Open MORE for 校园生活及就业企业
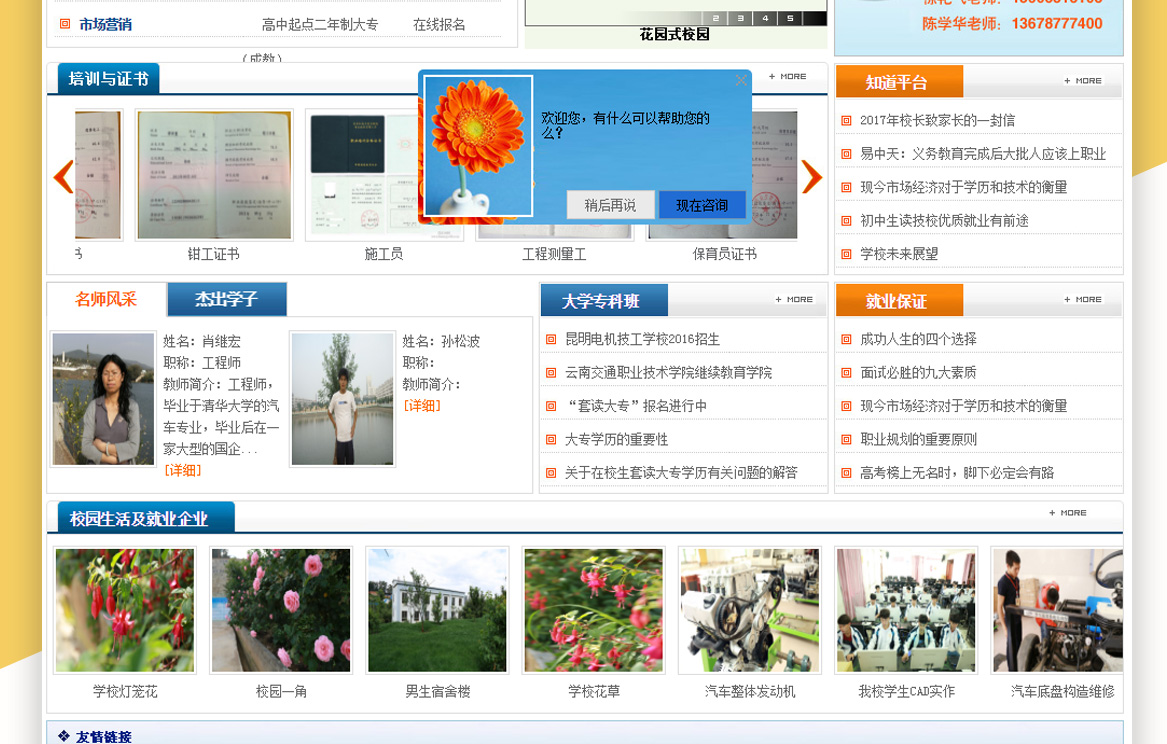The image size is (1167, 744). click(1068, 512)
